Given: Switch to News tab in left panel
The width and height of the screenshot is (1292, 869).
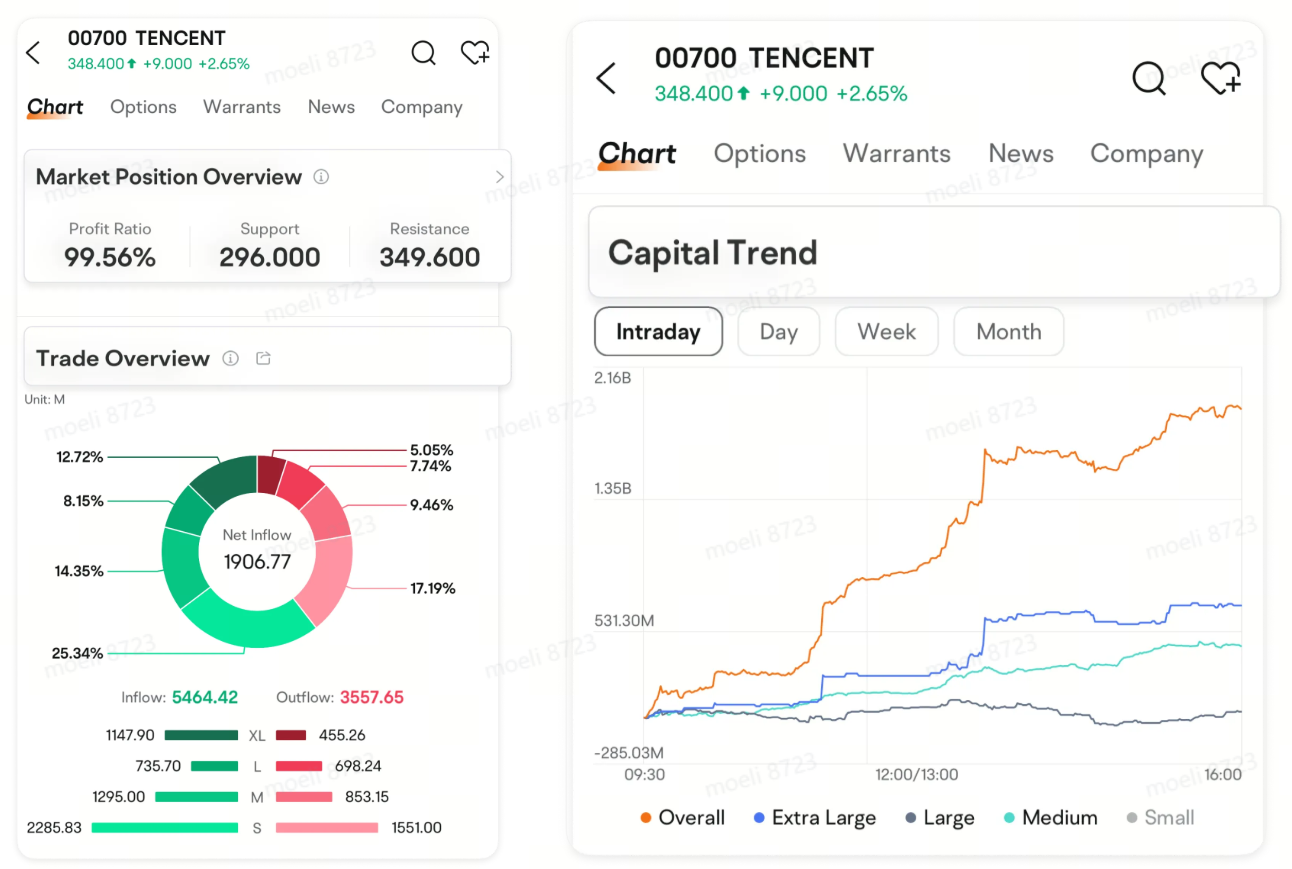Looking at the screenshot, I should [x=331, y=107].
